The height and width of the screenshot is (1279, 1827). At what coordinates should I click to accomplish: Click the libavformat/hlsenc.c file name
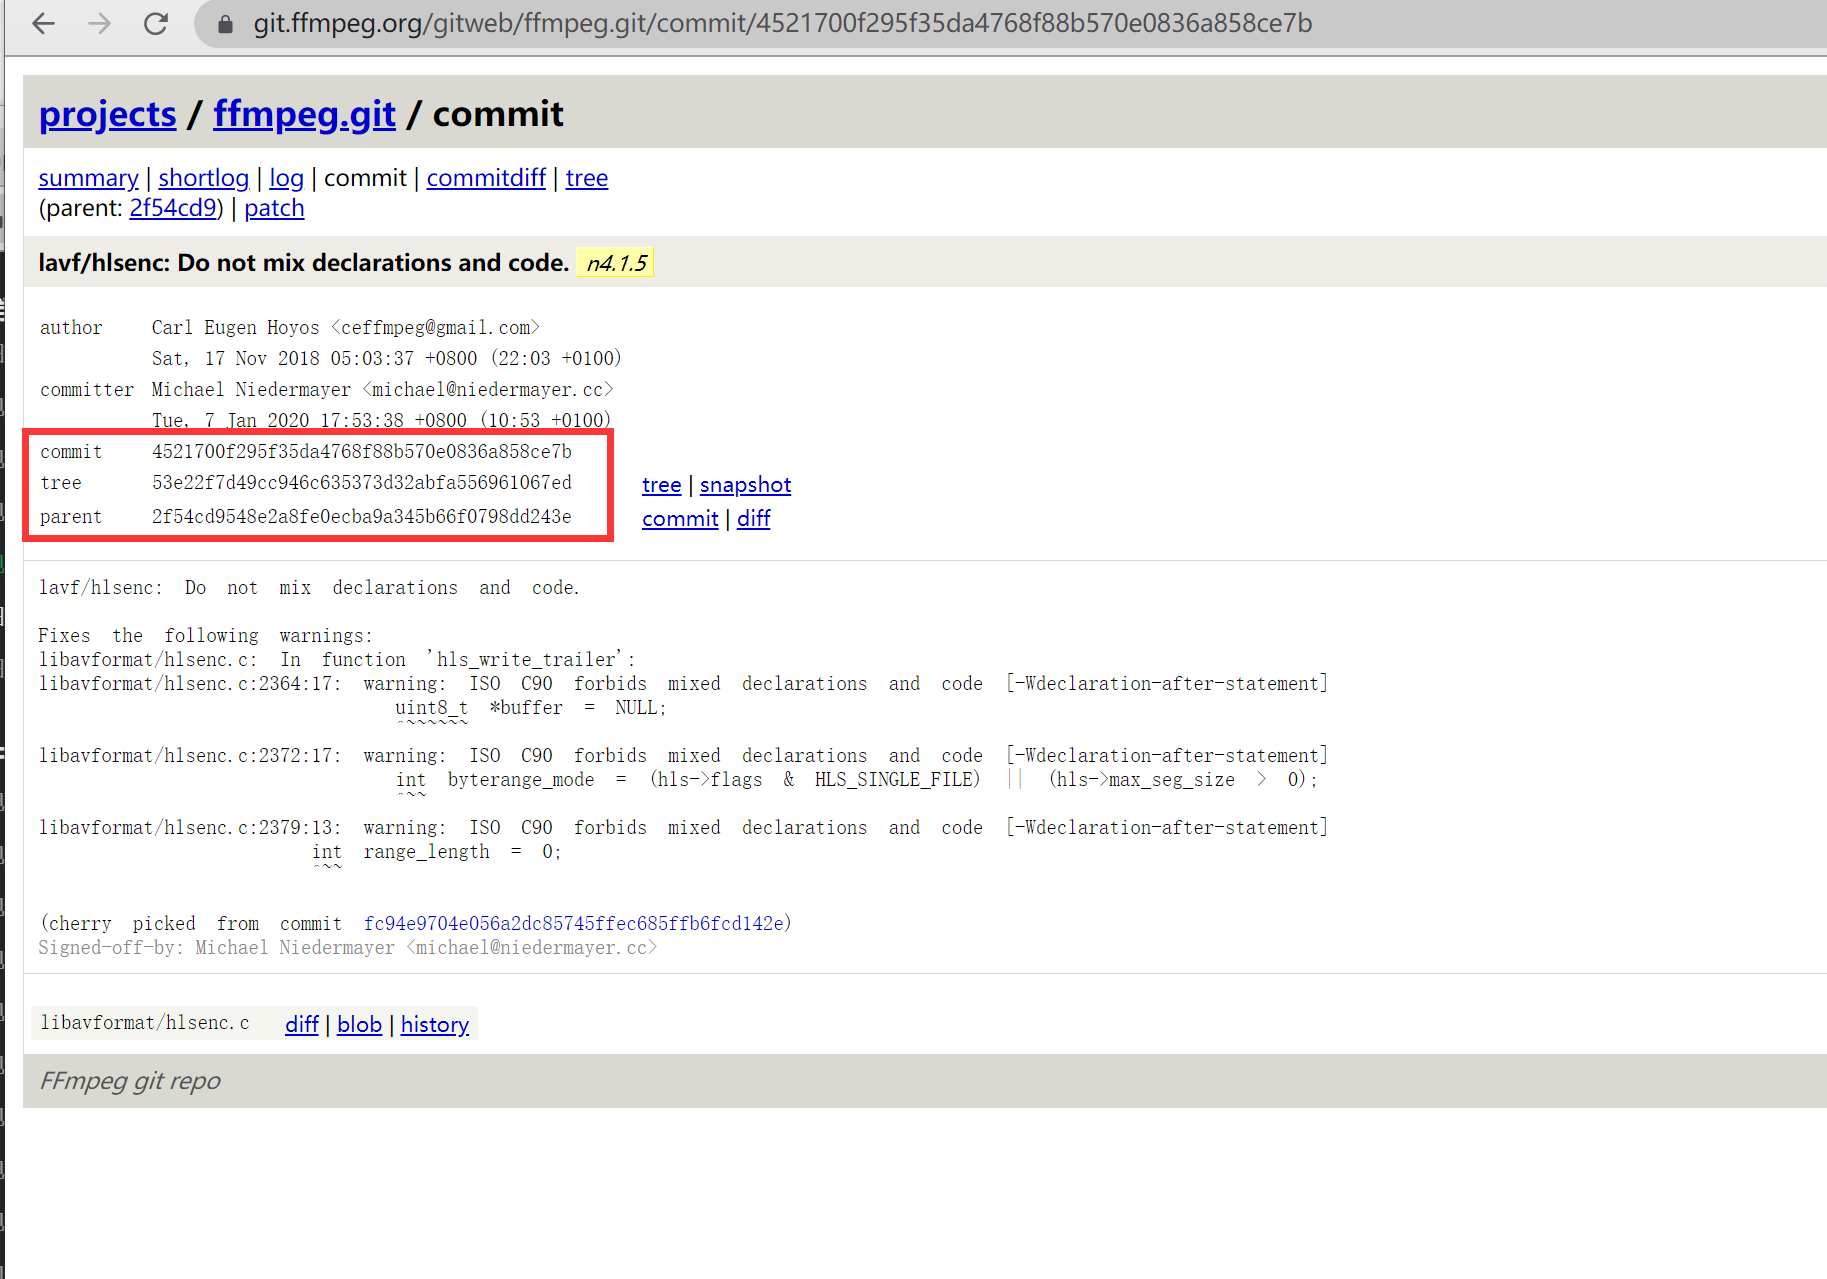click(145, 1023)
